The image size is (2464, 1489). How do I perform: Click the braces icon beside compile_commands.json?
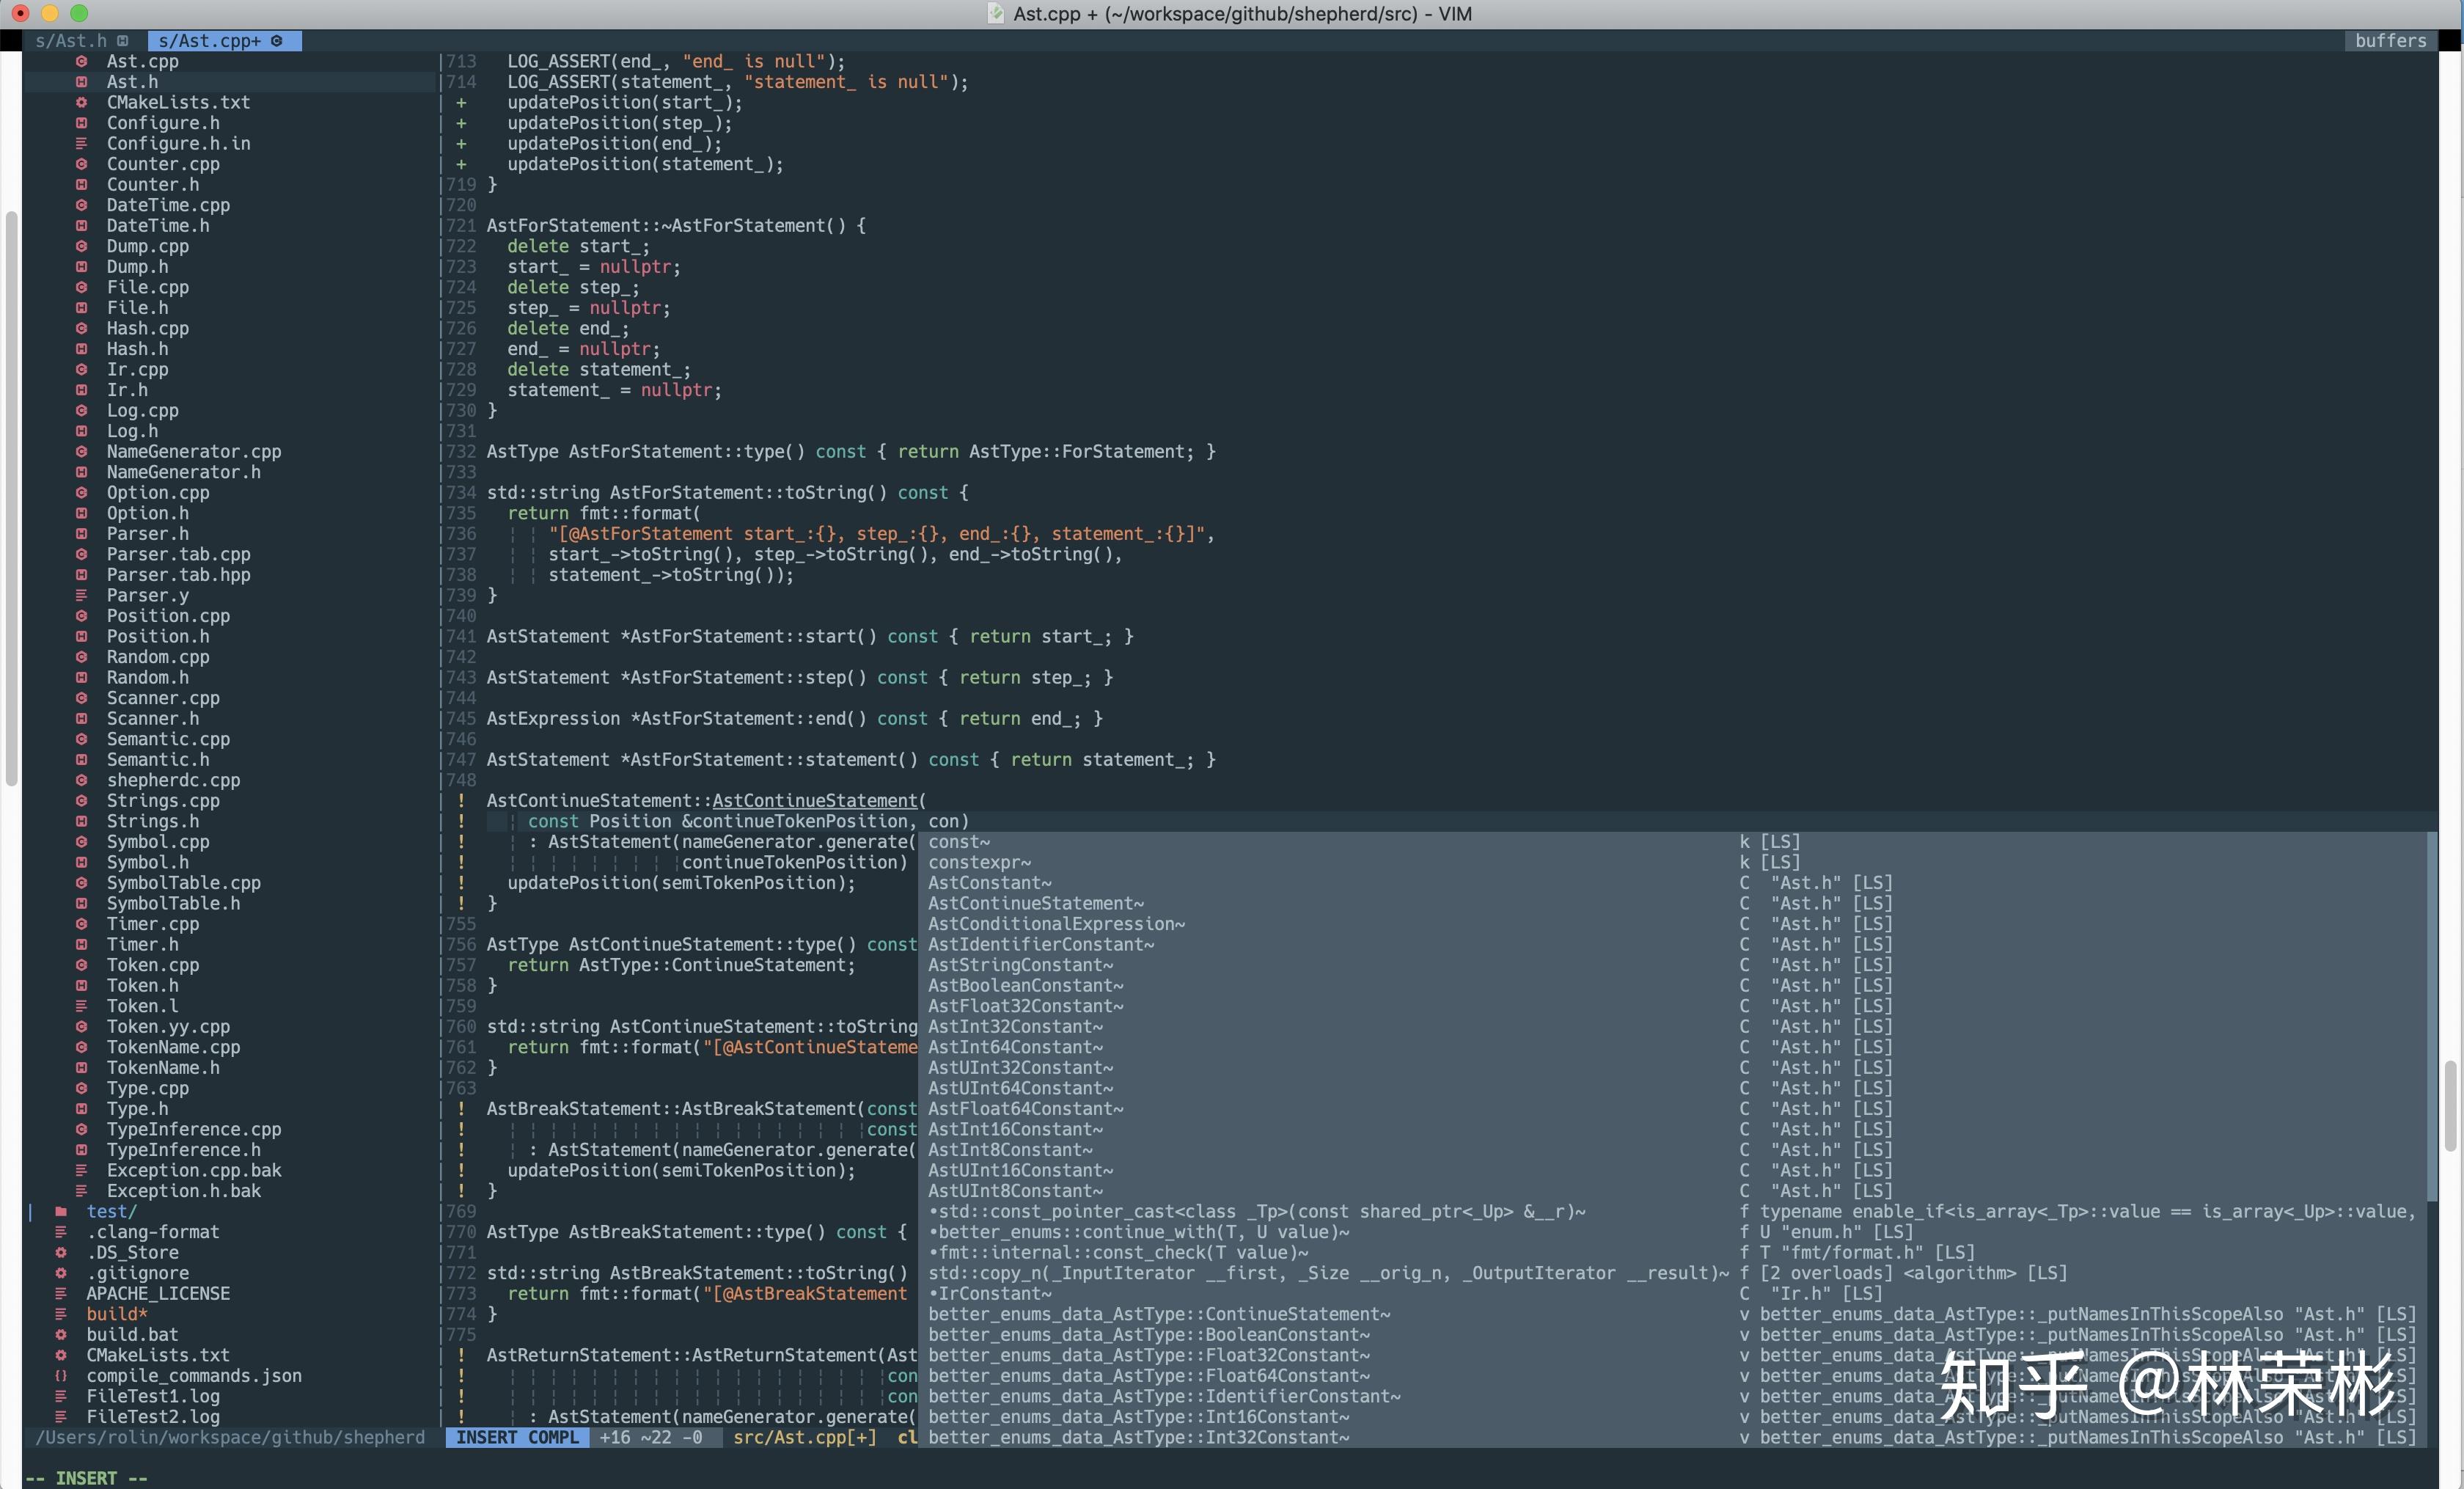(x=61, y=1376)
